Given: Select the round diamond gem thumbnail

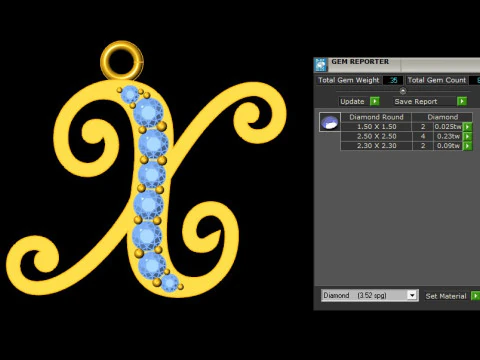Looking at the screenshot, I should (330, 122).
